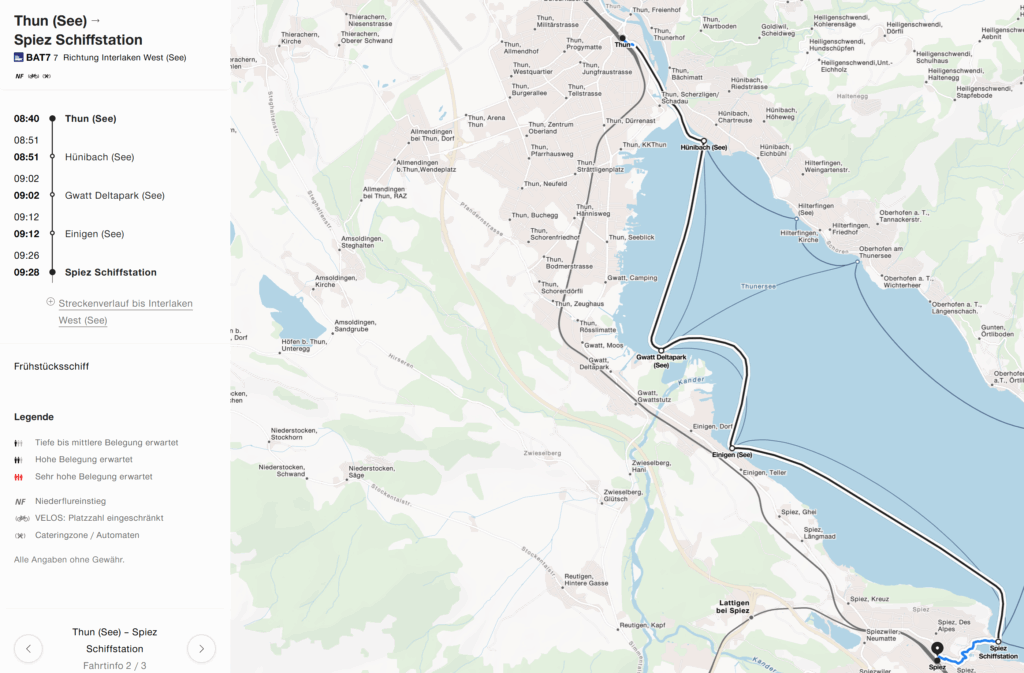This screenshot has height=673, width=1024.
Task: Click 'Sehr hohe Belegung erwartet' text
Action: [x=94, y=477]
